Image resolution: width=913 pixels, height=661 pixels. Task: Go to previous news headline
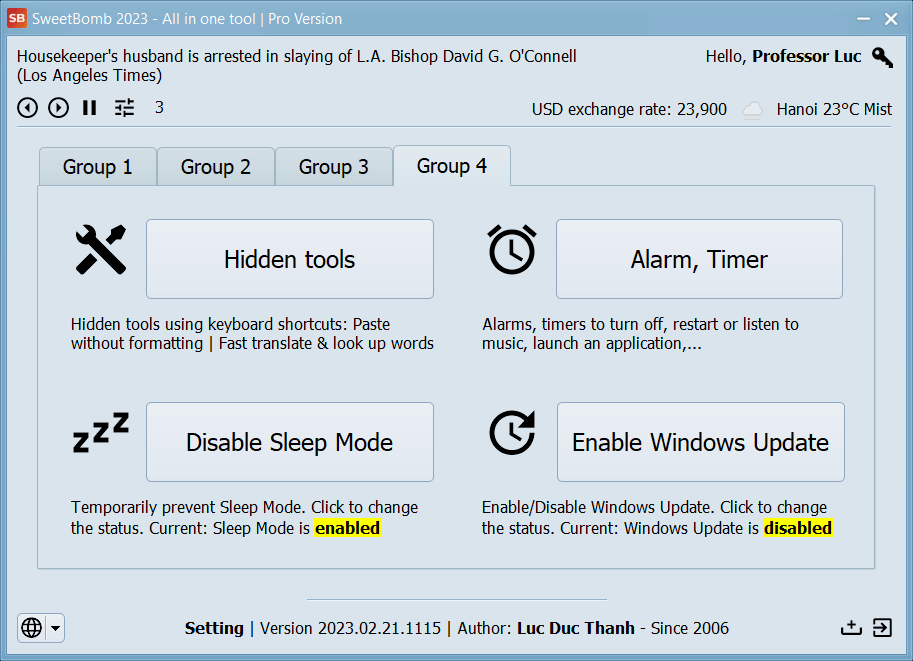click(28, 108)
